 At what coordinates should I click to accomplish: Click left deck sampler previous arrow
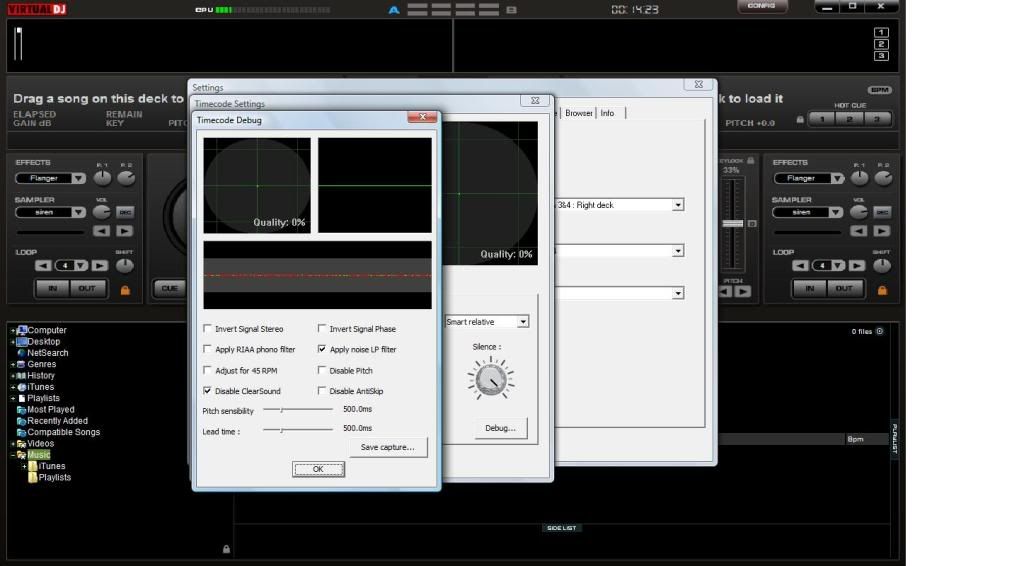point(101,230)
